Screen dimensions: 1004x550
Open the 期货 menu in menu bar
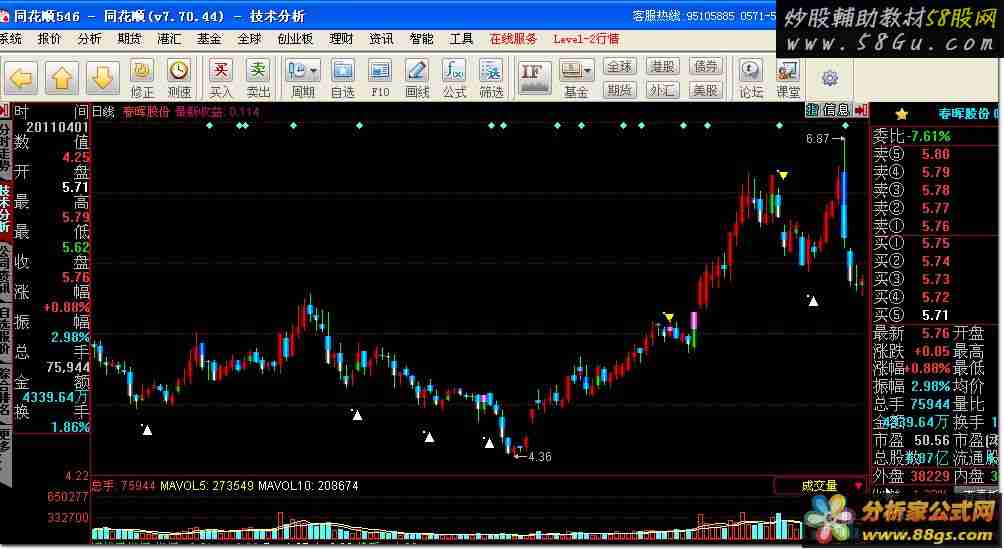129,39
